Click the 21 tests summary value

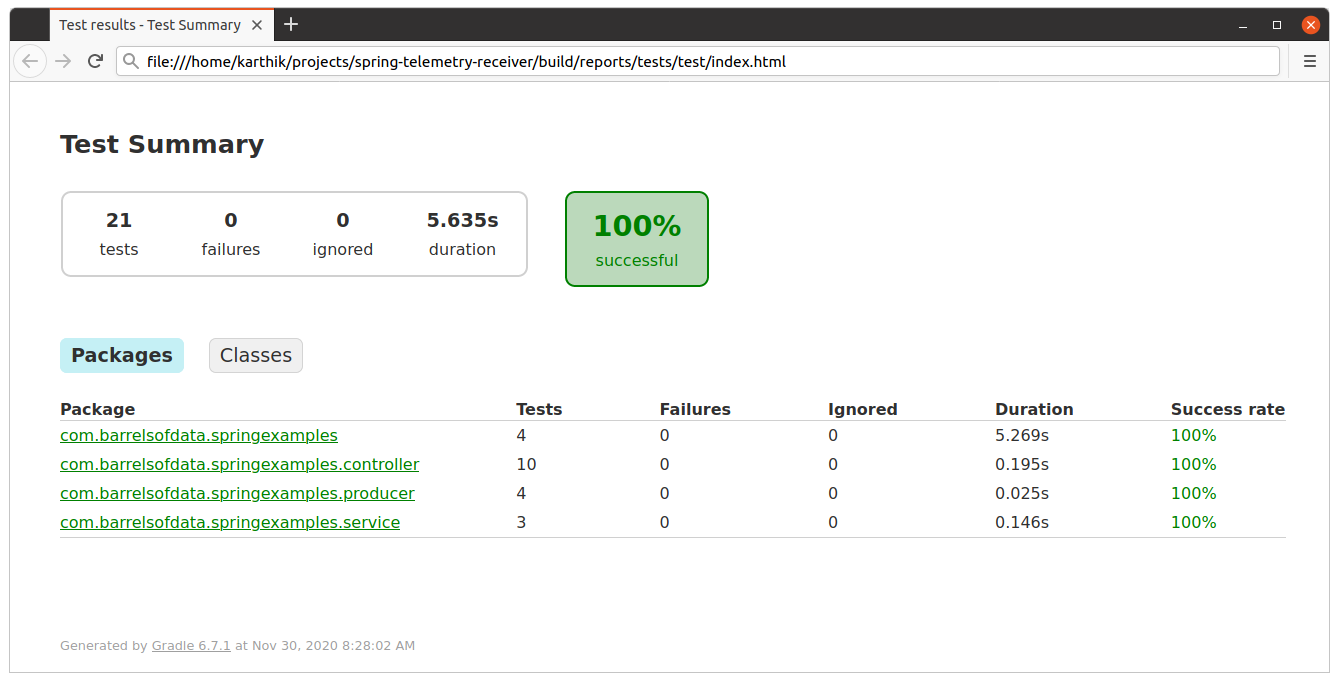click(x=118, y=220)
